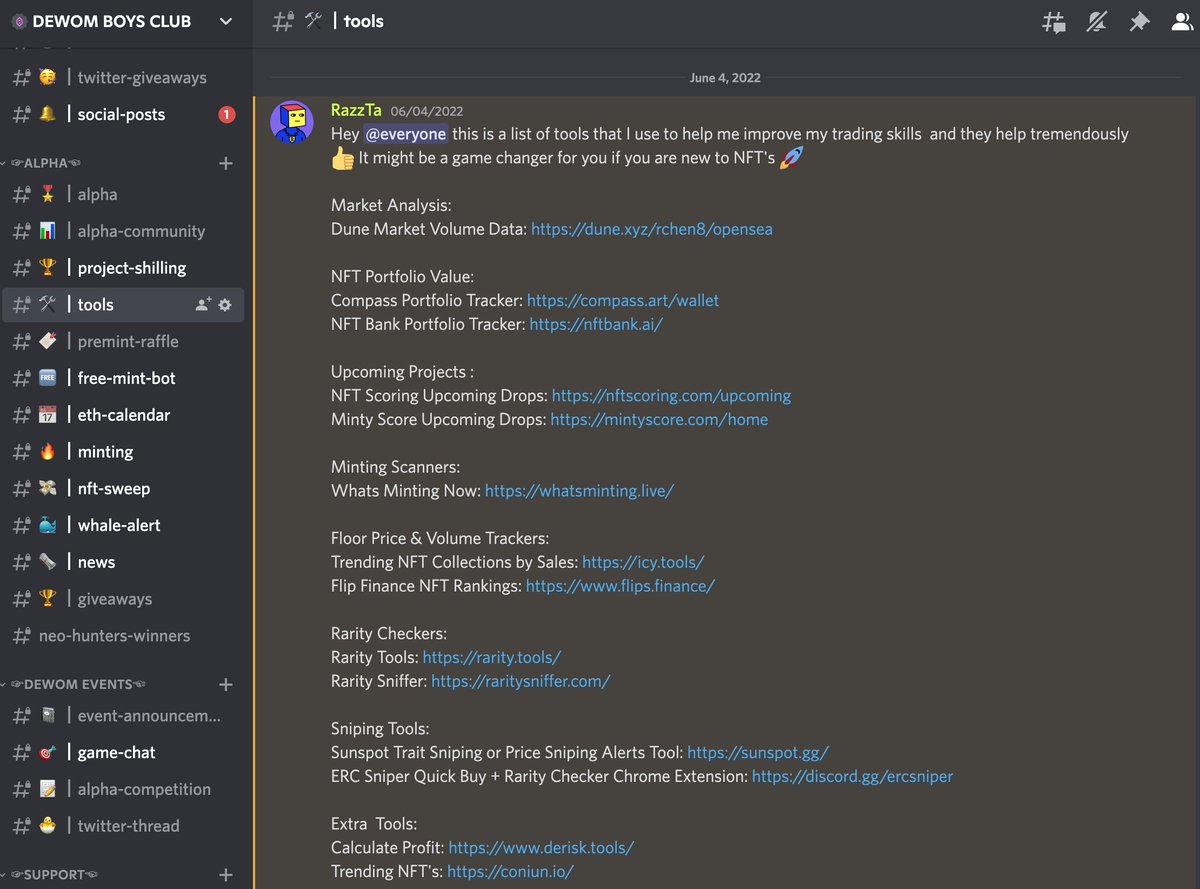Select the tools channel

122,305
